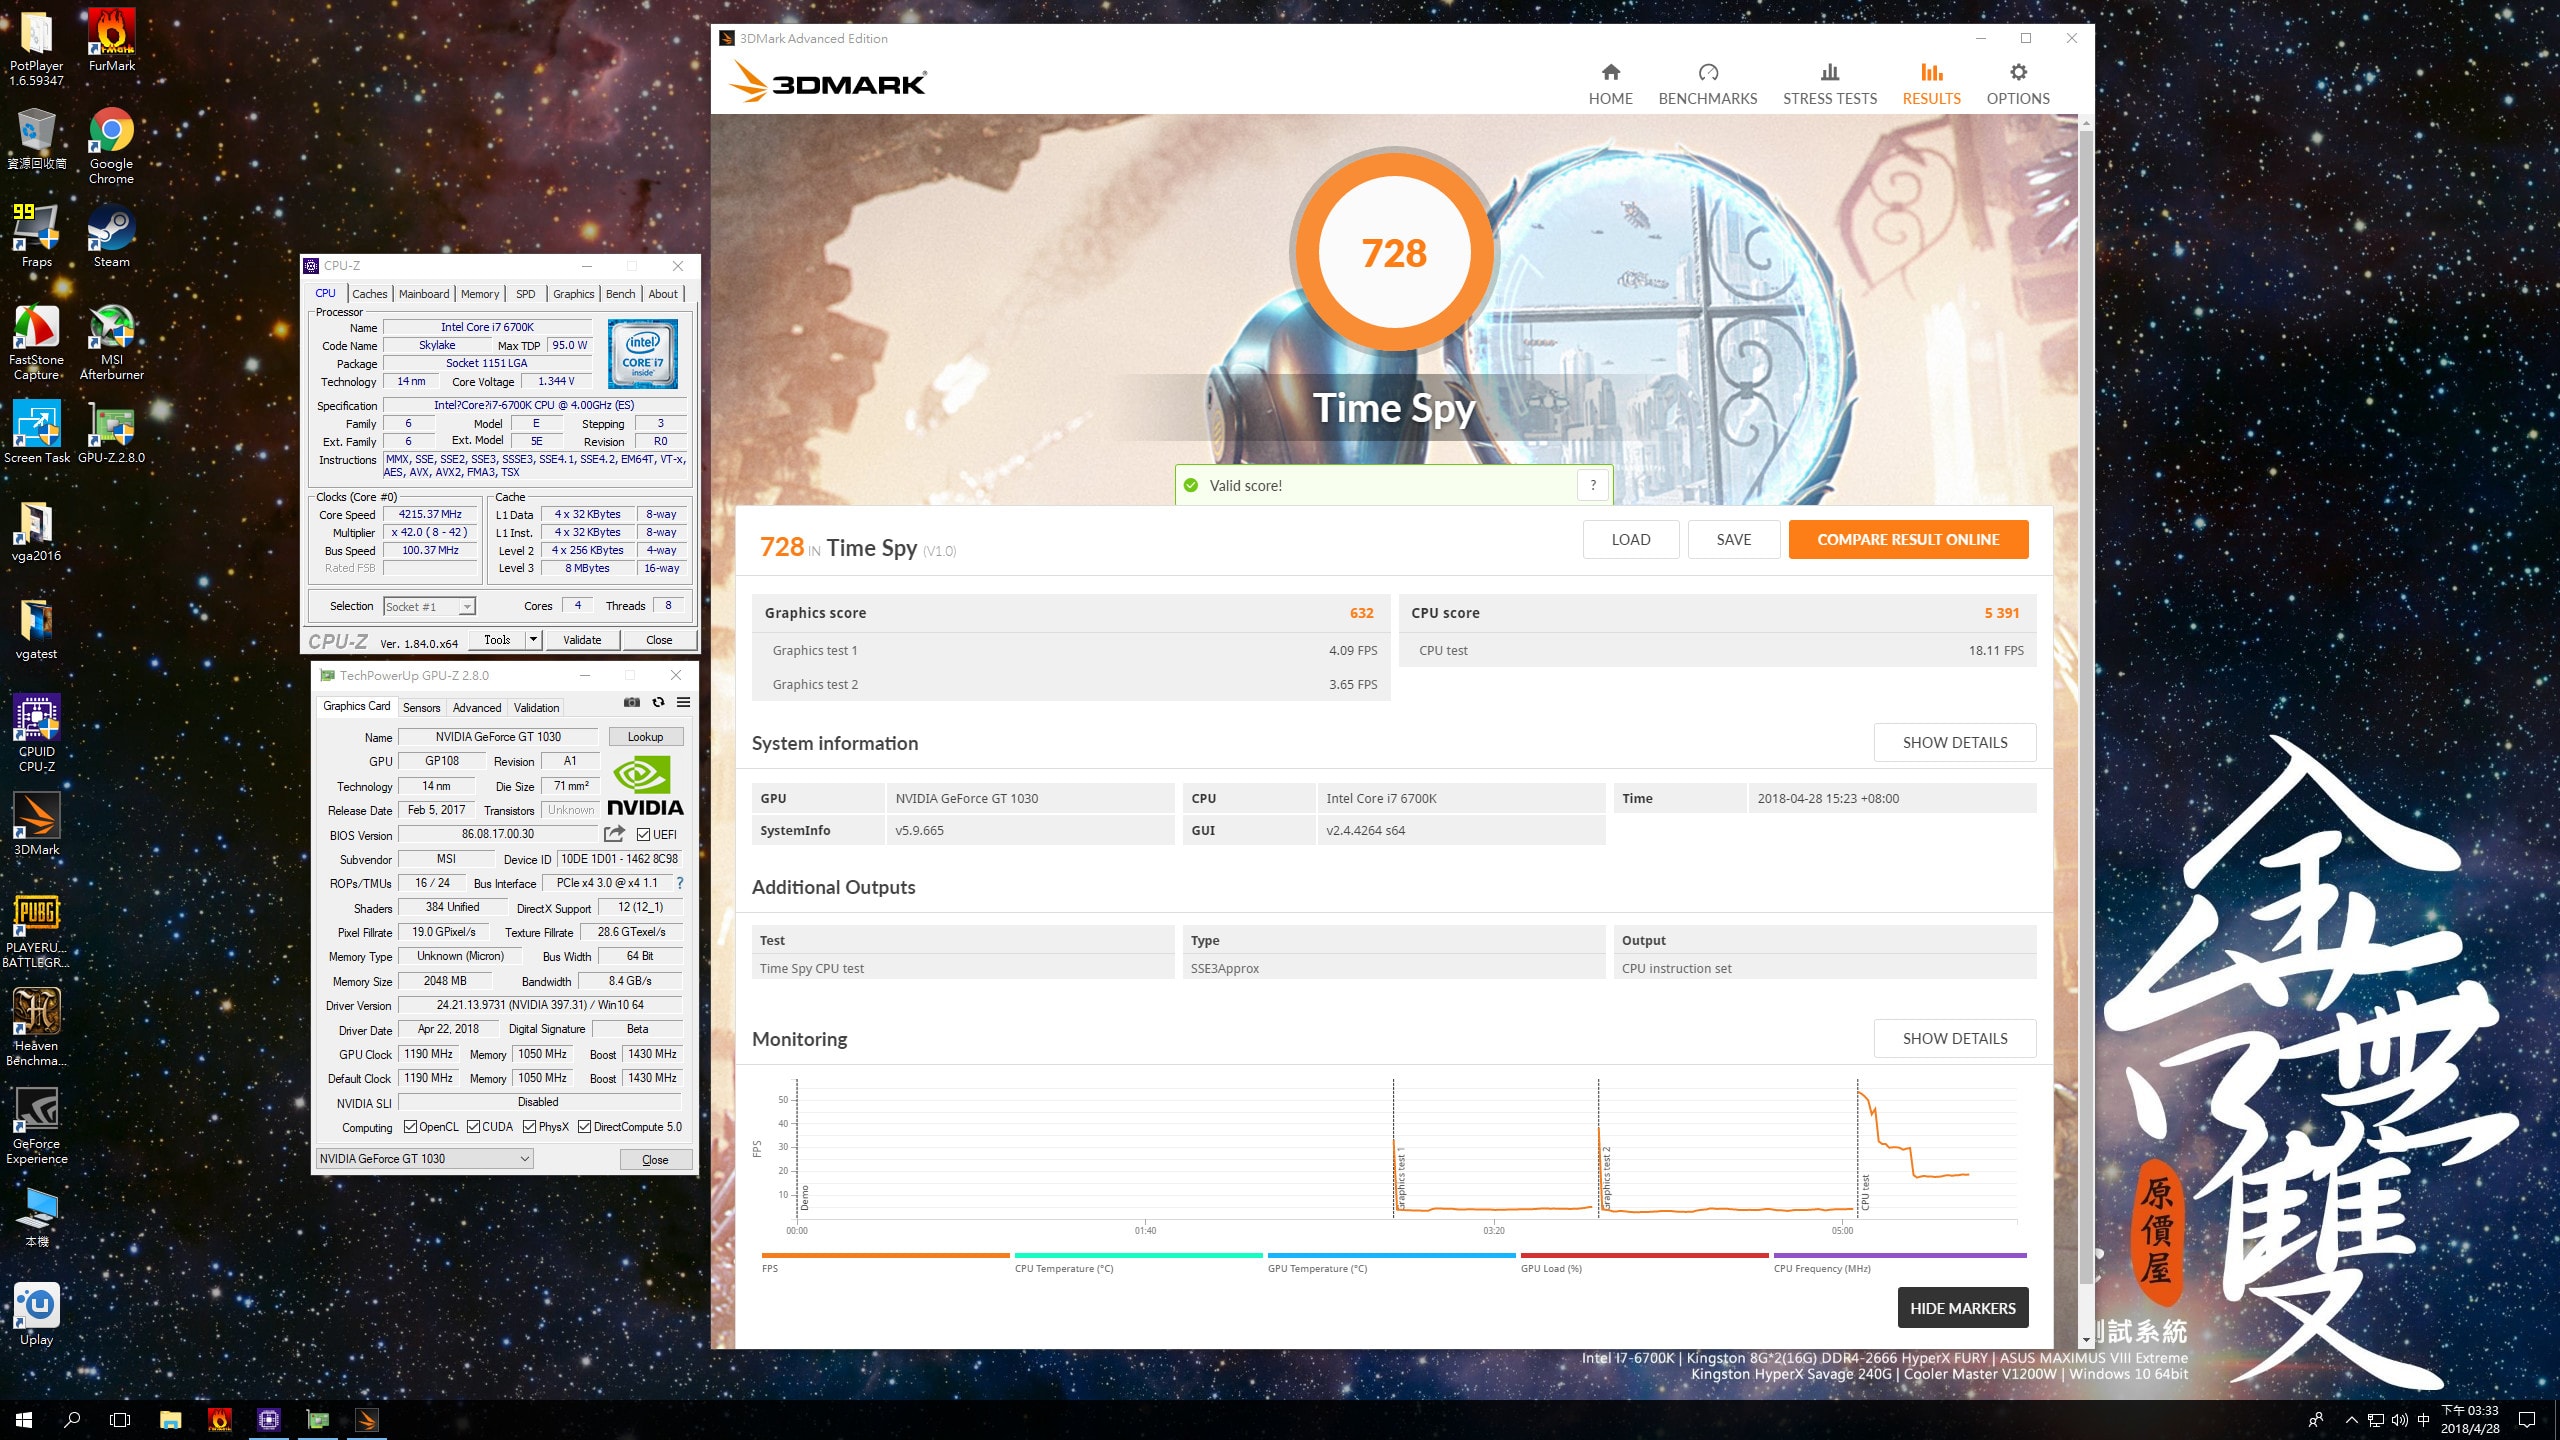Click Validate in CPU-Z

coord(582,640)
